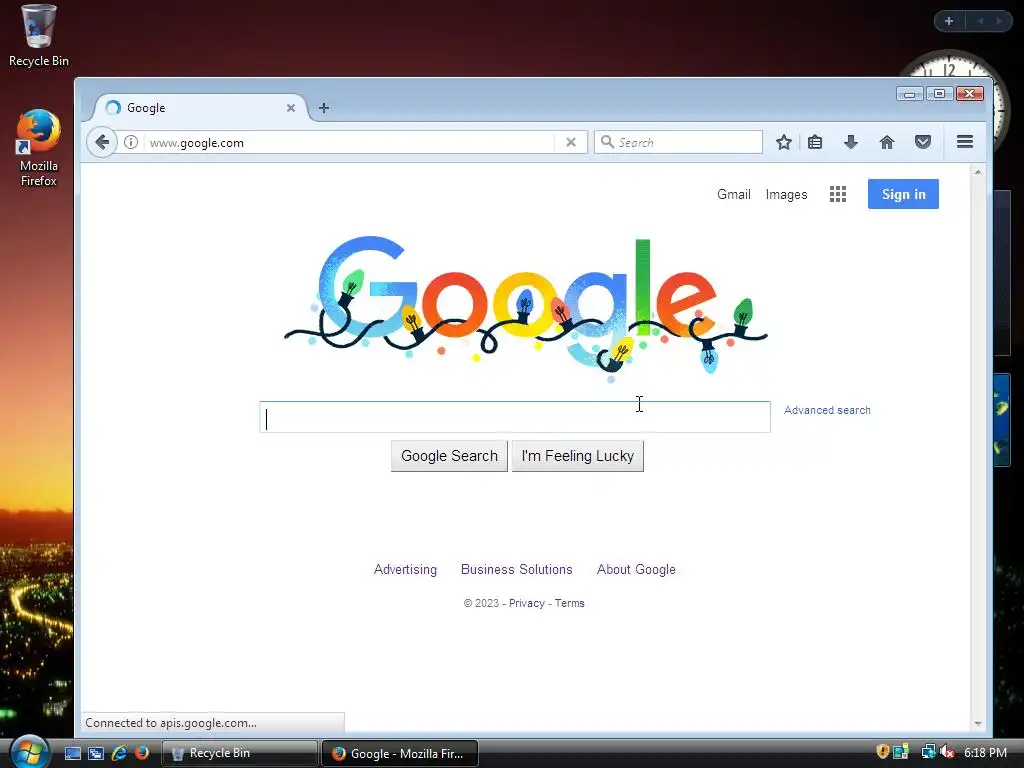Screen dimensions: 1024x768
Task: Click Switch between windows quick launch icon
Action: pos(96,753)
